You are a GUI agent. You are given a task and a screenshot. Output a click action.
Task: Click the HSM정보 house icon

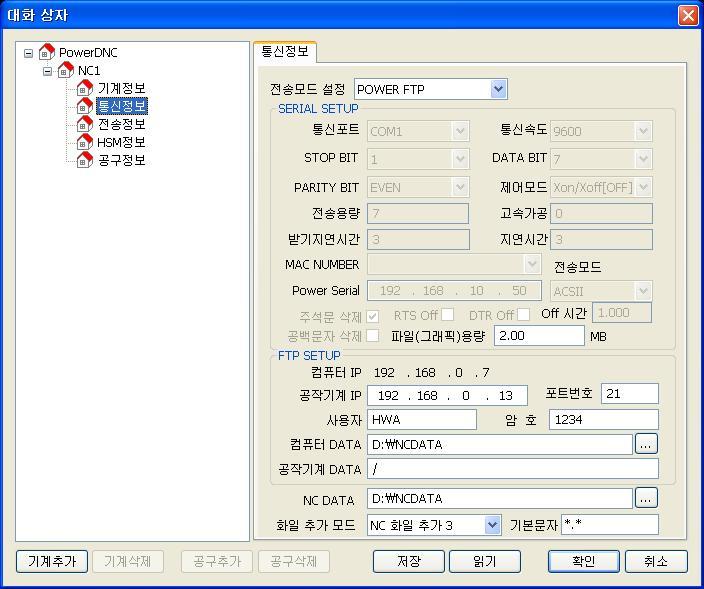point(84,142)
